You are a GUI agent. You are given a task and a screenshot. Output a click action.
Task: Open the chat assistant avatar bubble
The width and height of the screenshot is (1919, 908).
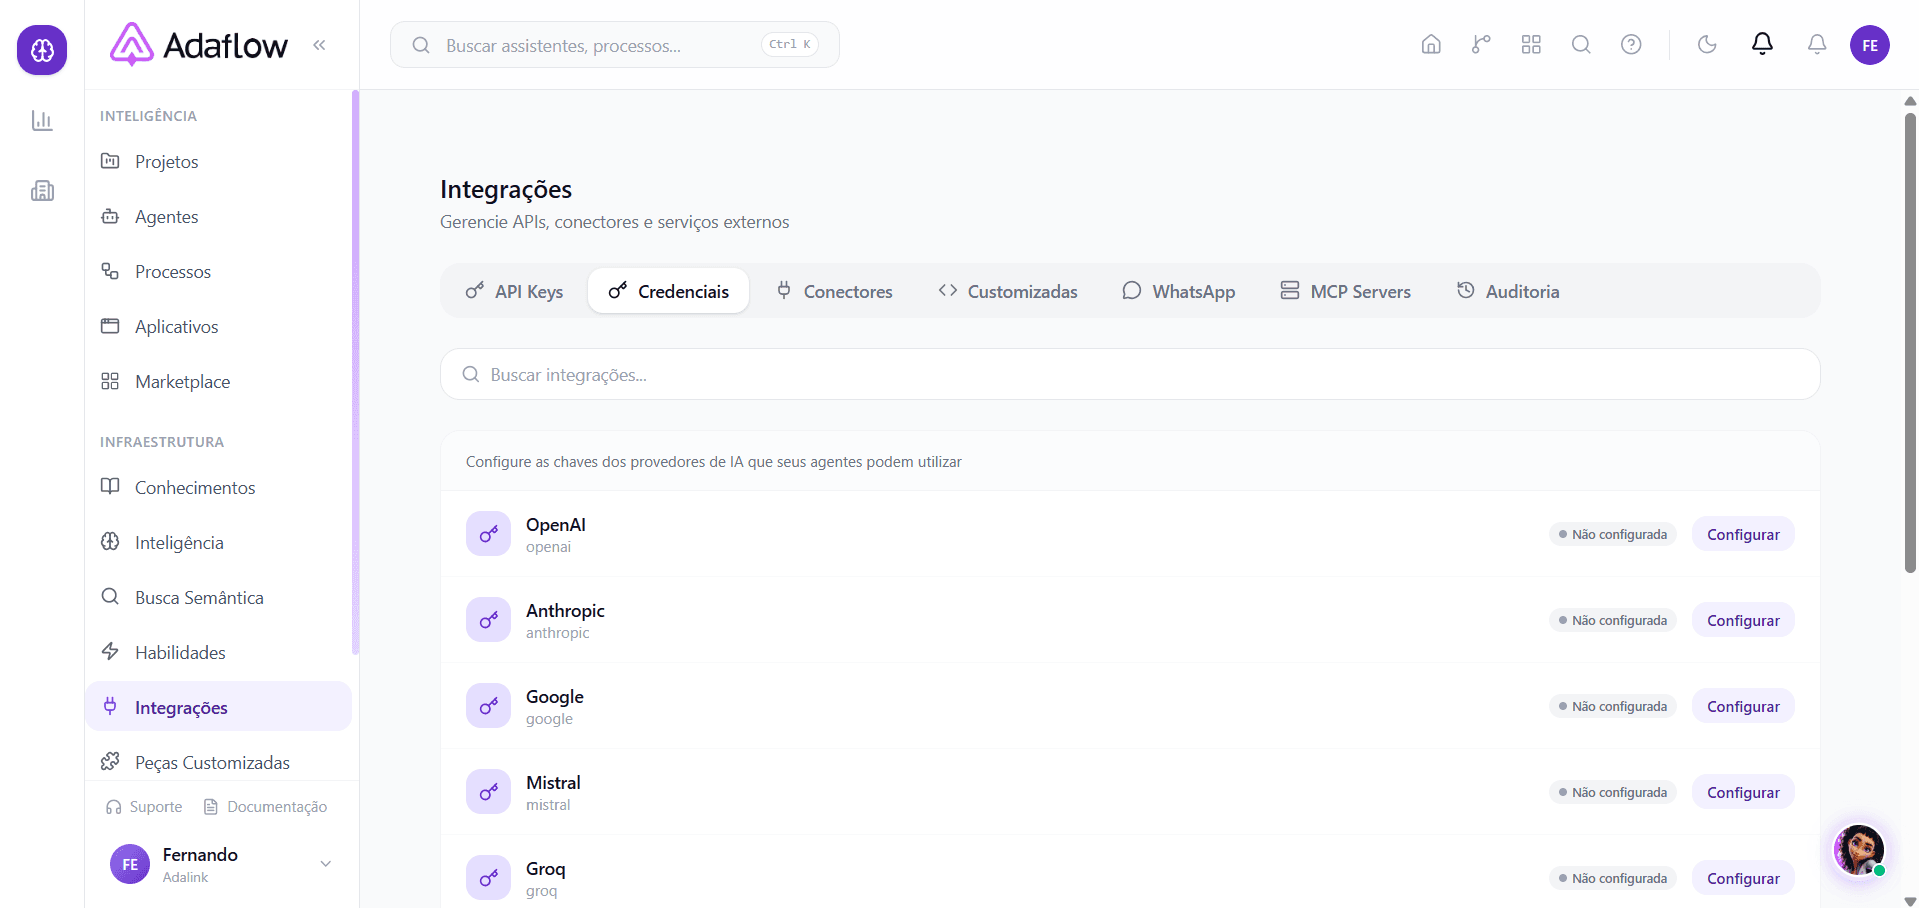(x=1859, y=850)
